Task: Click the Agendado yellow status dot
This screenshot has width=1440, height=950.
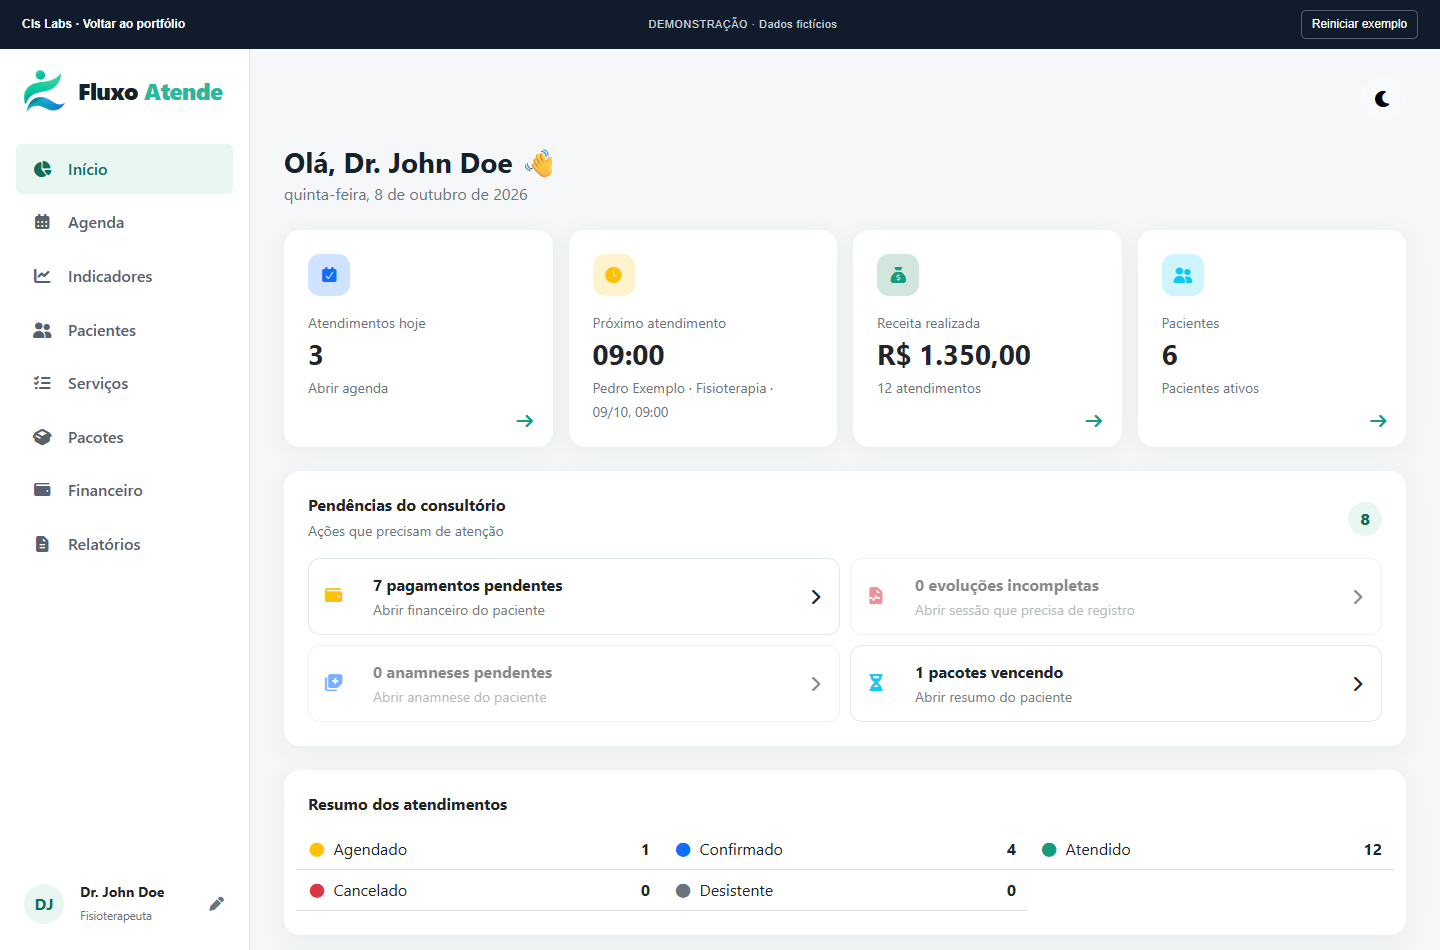Action: 317,850
